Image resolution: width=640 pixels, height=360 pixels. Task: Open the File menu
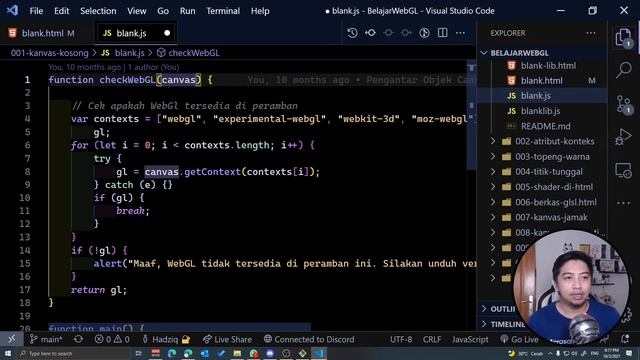pyautogui.click(x=36, y=11)
